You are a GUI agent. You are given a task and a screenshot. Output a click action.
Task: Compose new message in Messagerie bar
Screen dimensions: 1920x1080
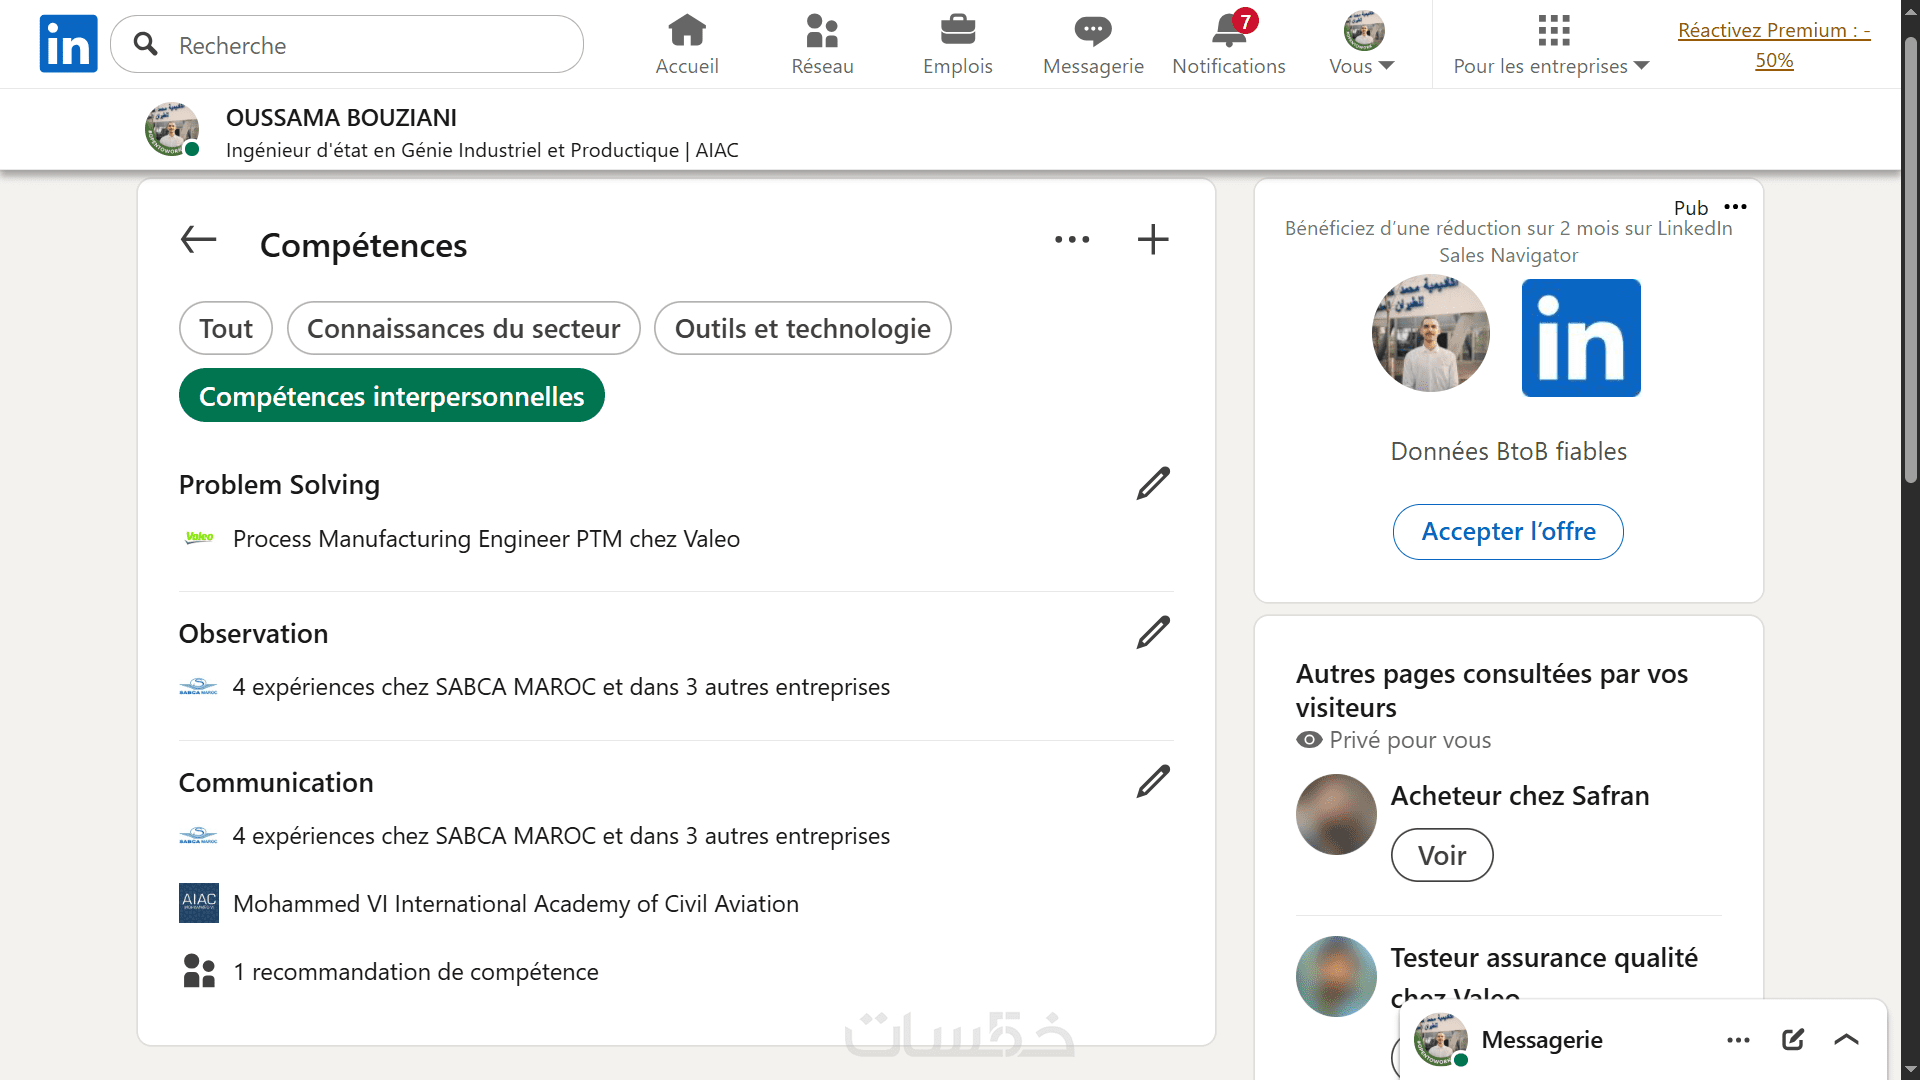click(x=1792, y=1040)
